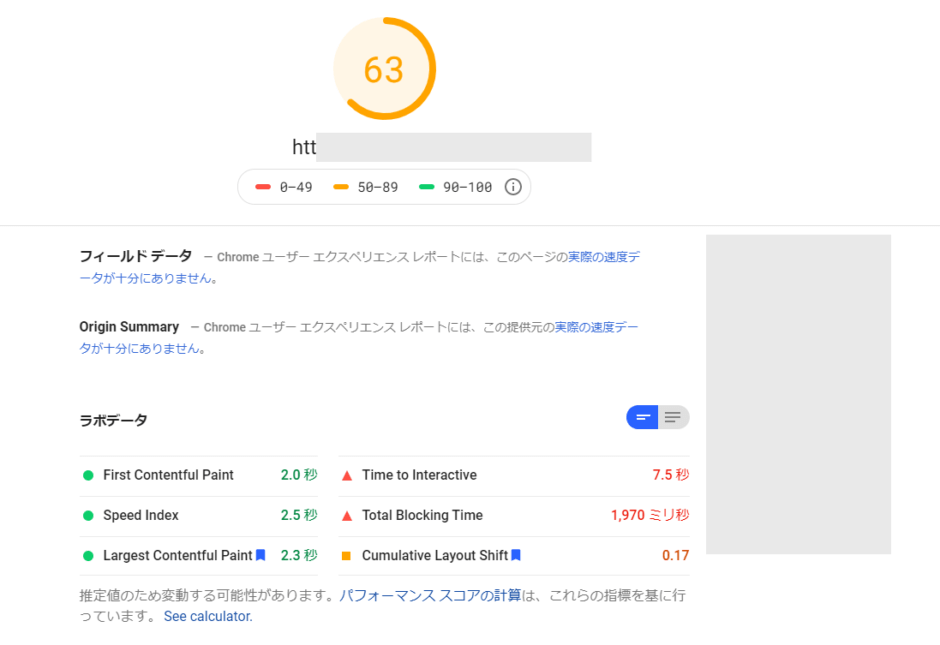Click the info icon beside the score legend
940x645 pixels.
point(513,187)
